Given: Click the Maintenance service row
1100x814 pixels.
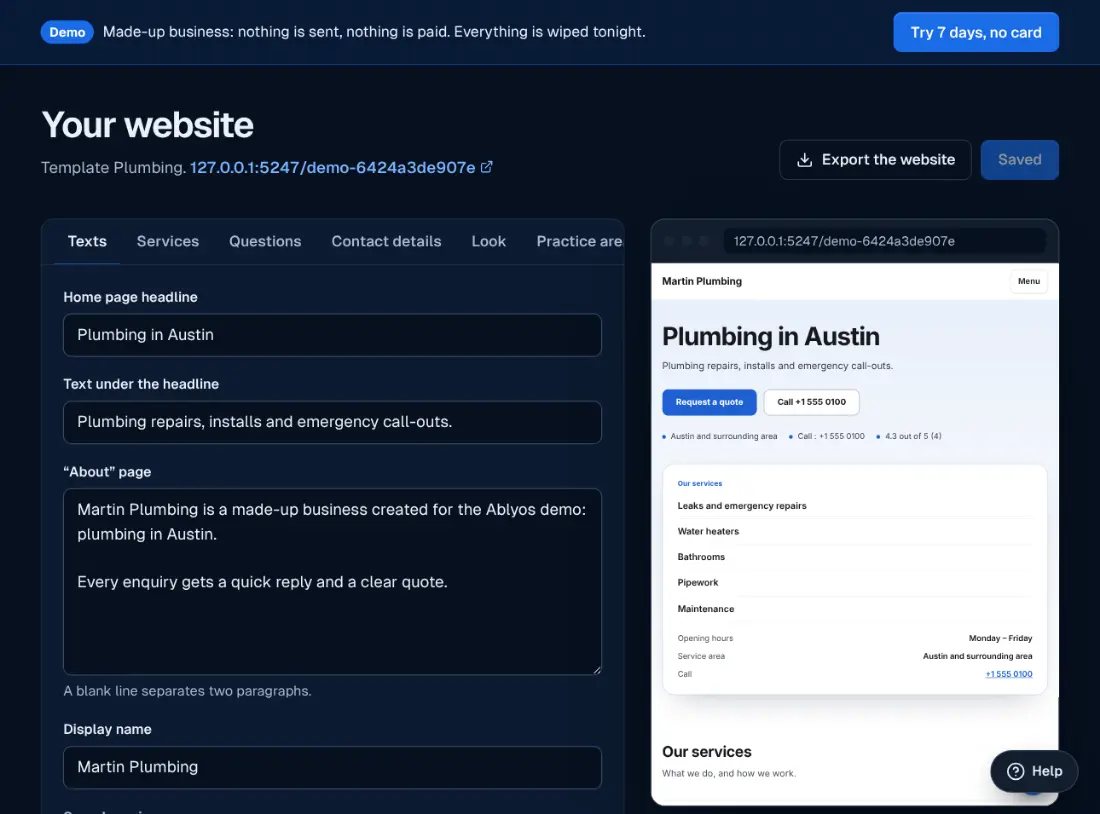Looking at the screenshot, I should coord(854,609).
